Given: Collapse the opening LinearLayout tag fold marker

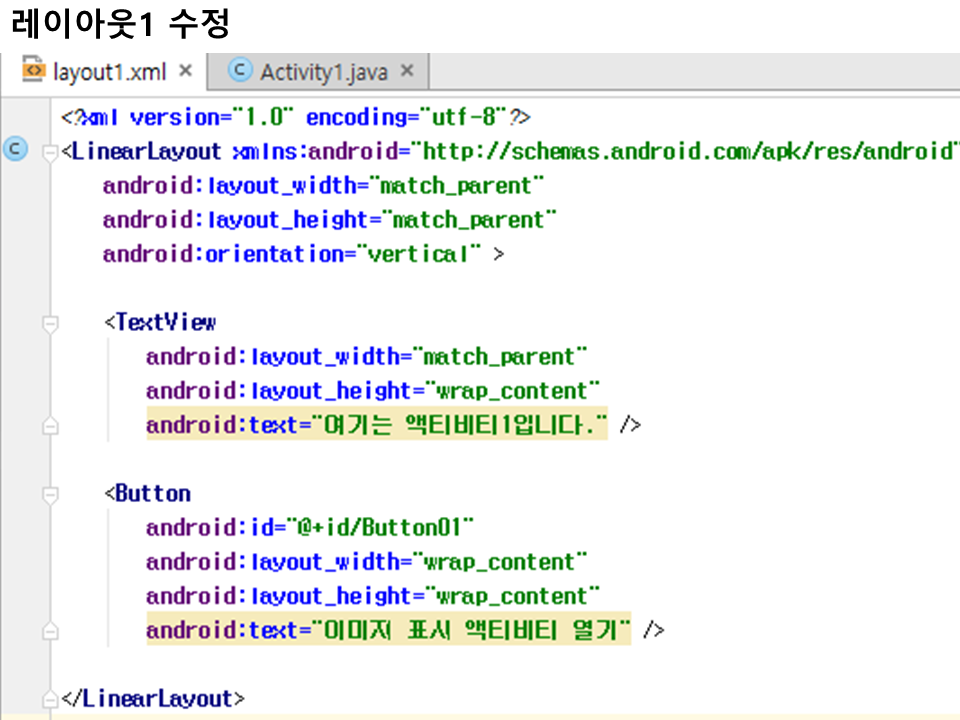Looking at the screenshot, I should (x=49, y=153).
